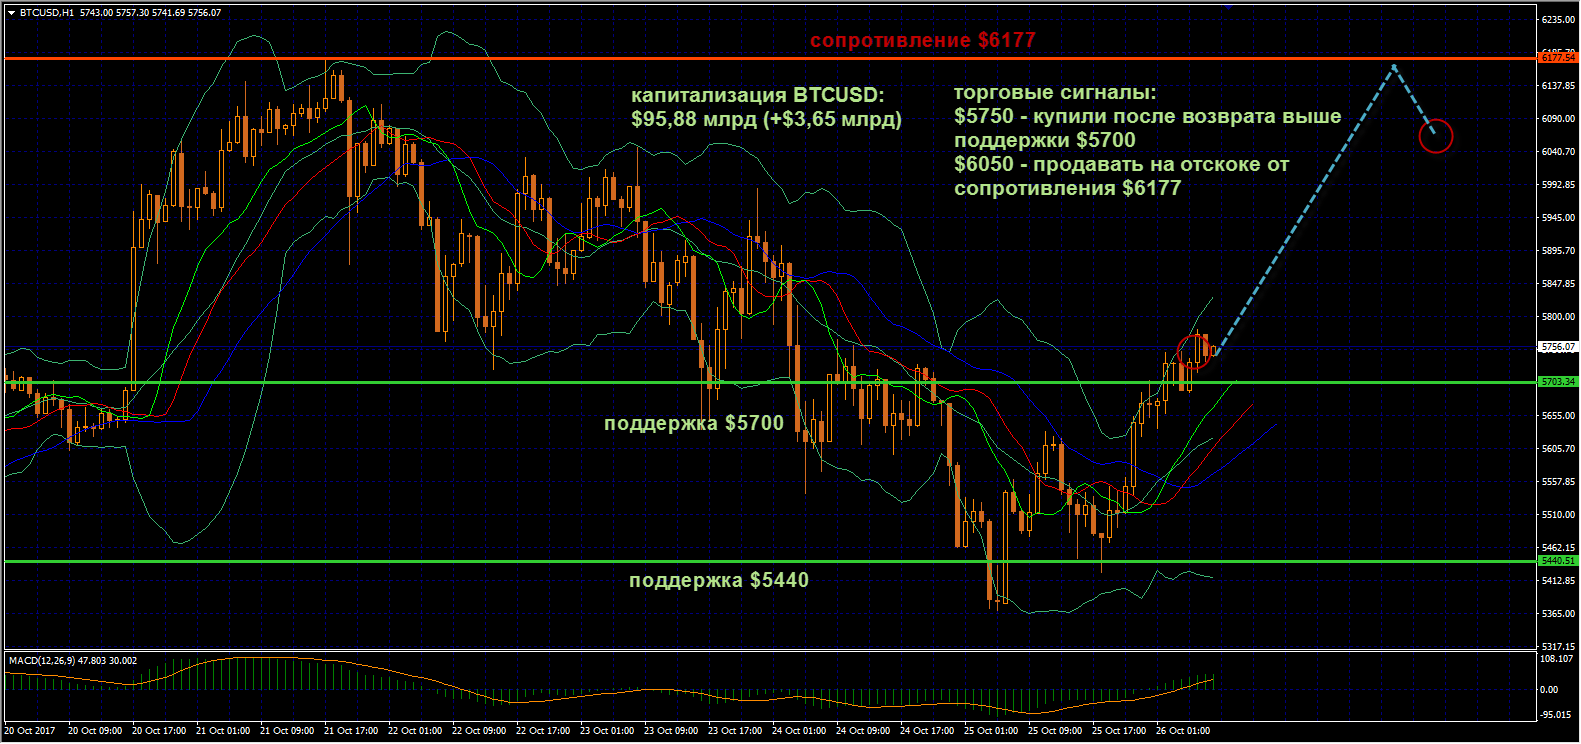
Task: Select the капитализация BTCUSD annotation
Action: click(766, 107)
